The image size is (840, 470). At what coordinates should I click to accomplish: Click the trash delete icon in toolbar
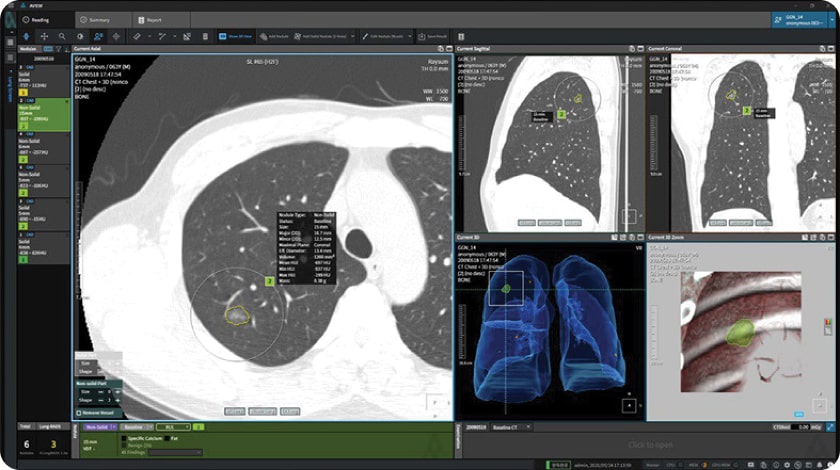(x=206, y=36)
